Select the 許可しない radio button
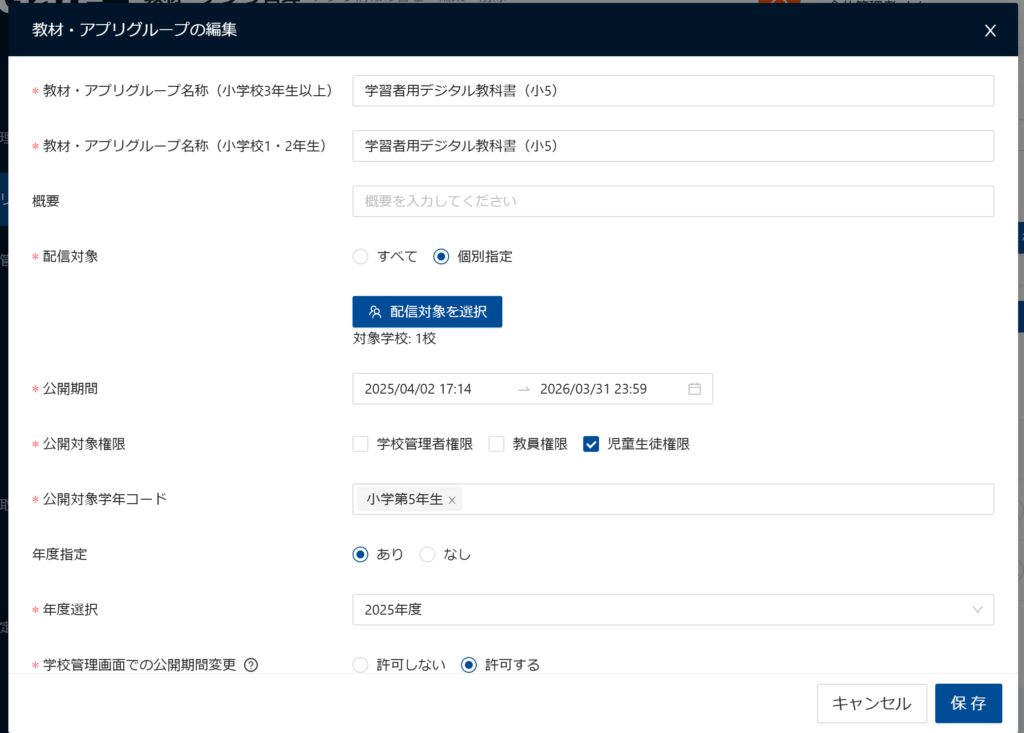The width and height of the screenshot is (1024, 733). point(360,665)
